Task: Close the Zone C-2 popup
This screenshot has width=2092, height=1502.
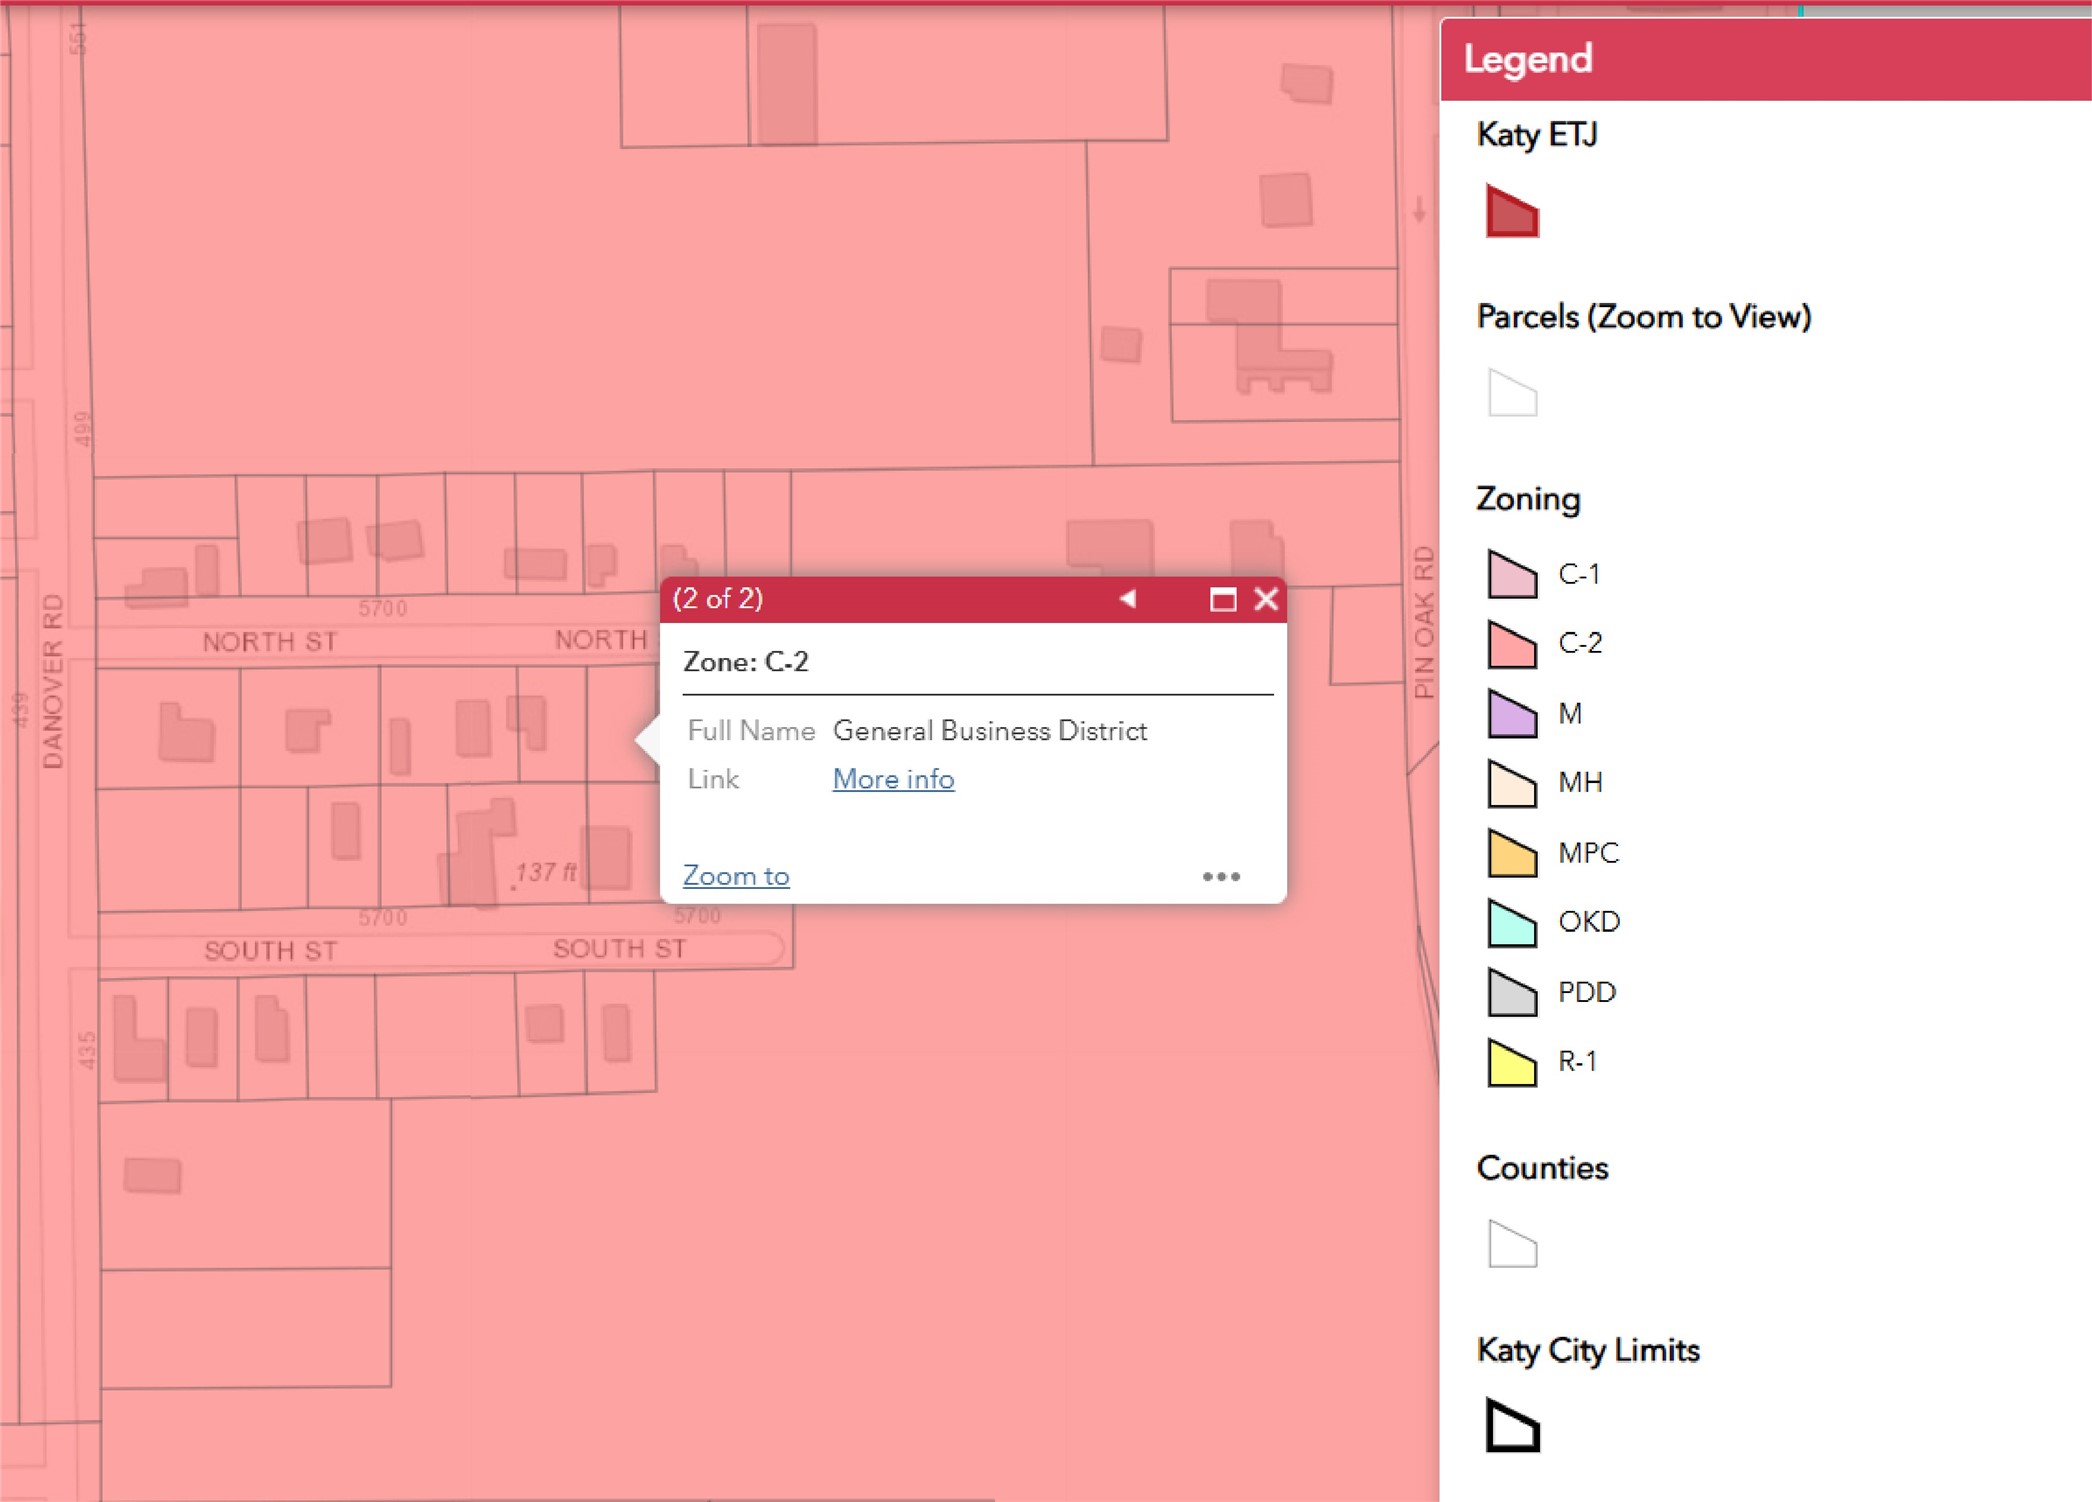Action: point(1266,599)
